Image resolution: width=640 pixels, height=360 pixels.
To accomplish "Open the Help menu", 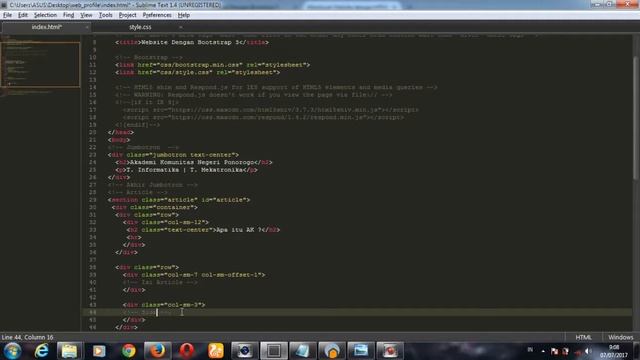I will [184, 15].
